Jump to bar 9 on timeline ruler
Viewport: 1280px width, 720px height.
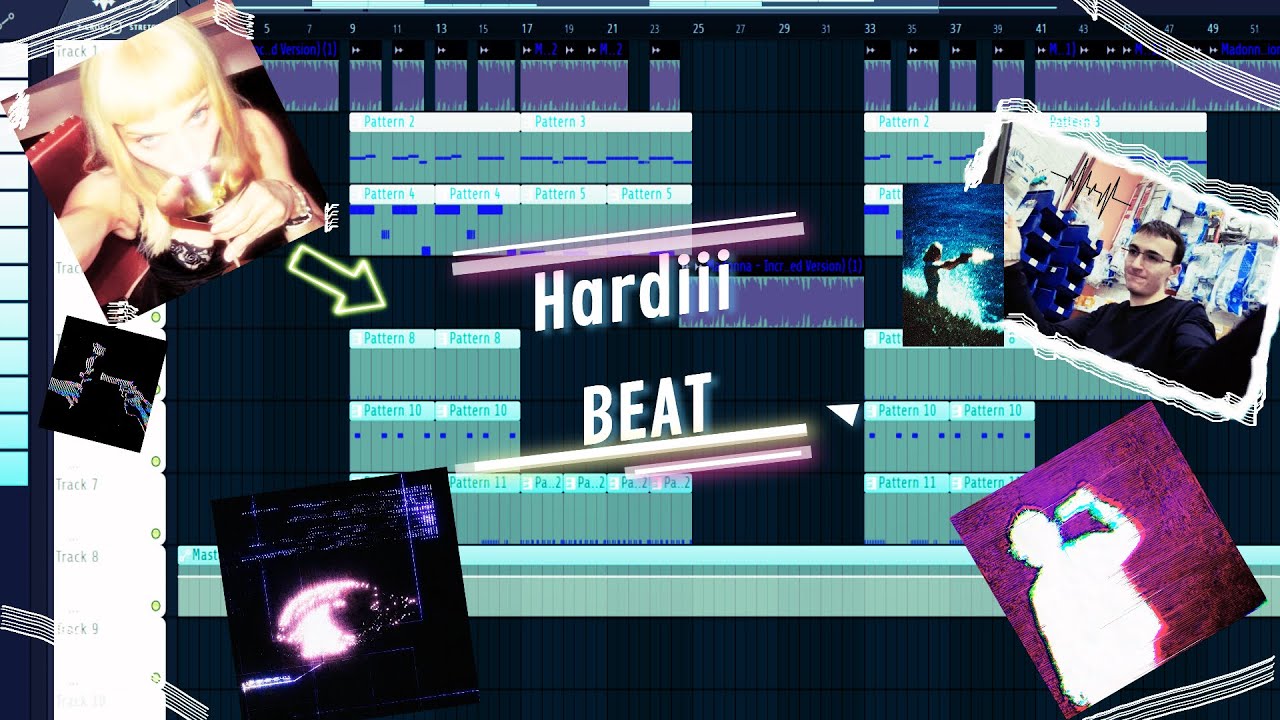352,29
